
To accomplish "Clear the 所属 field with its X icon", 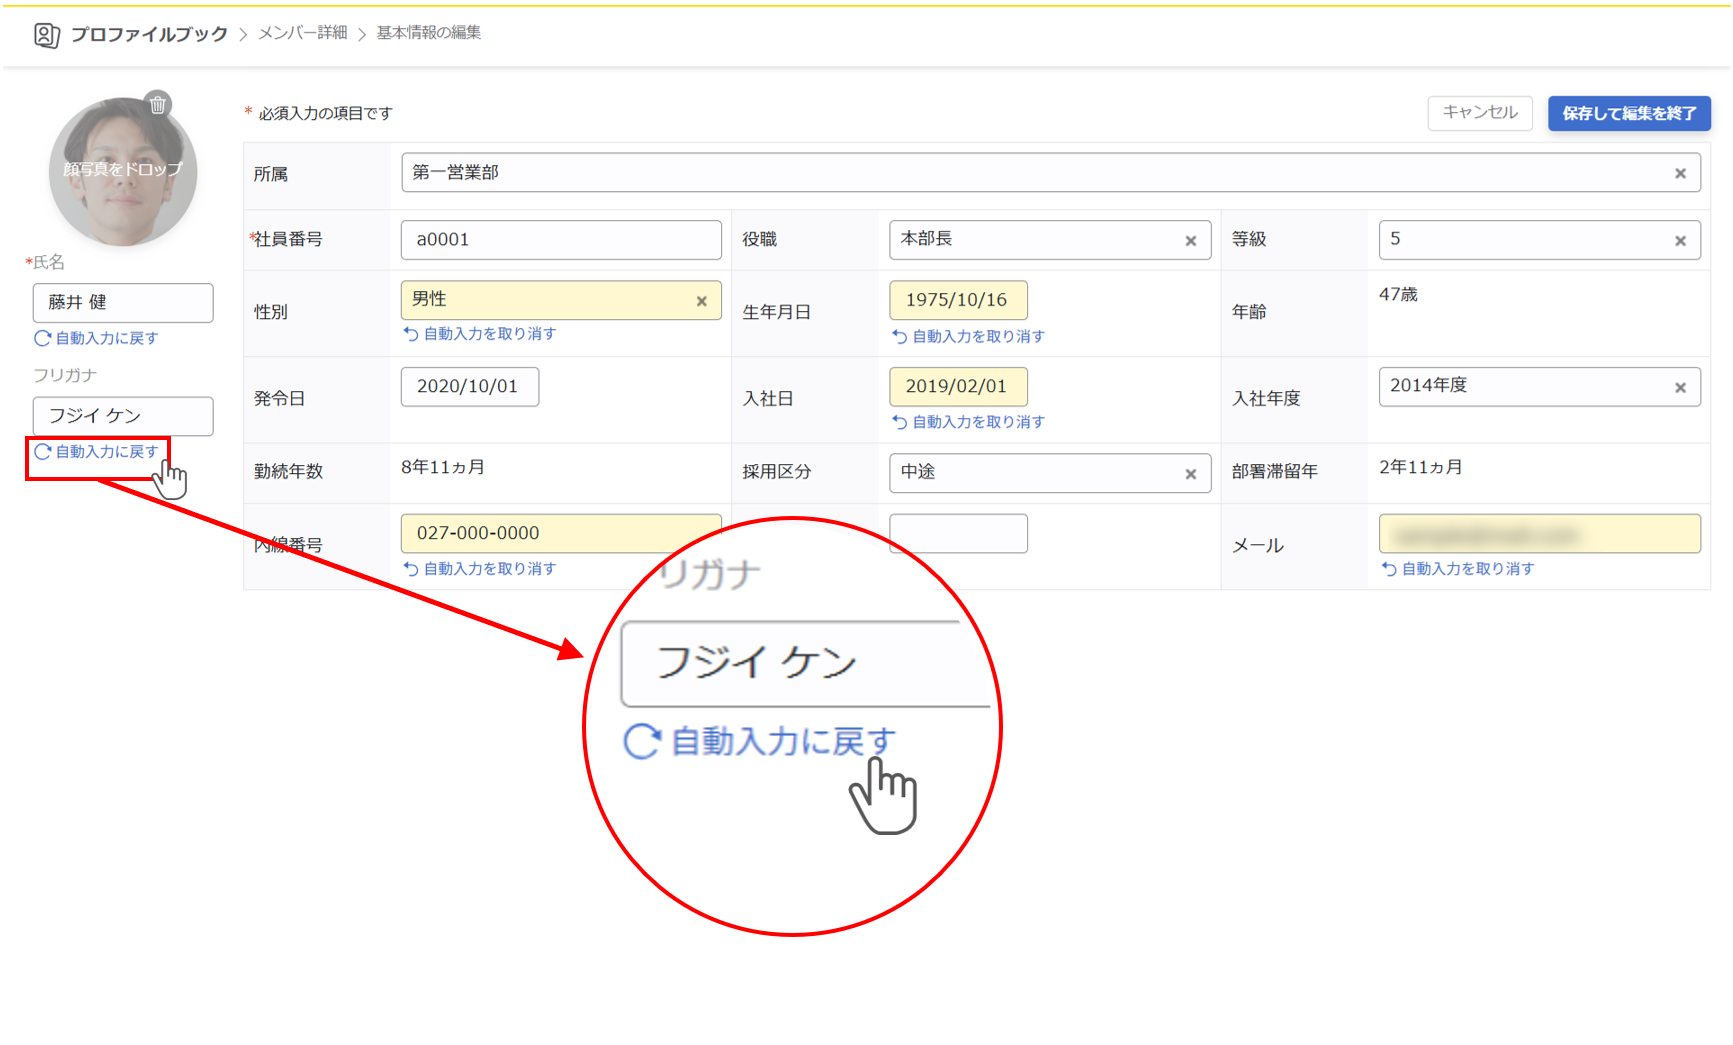I will pos(1680,174).
